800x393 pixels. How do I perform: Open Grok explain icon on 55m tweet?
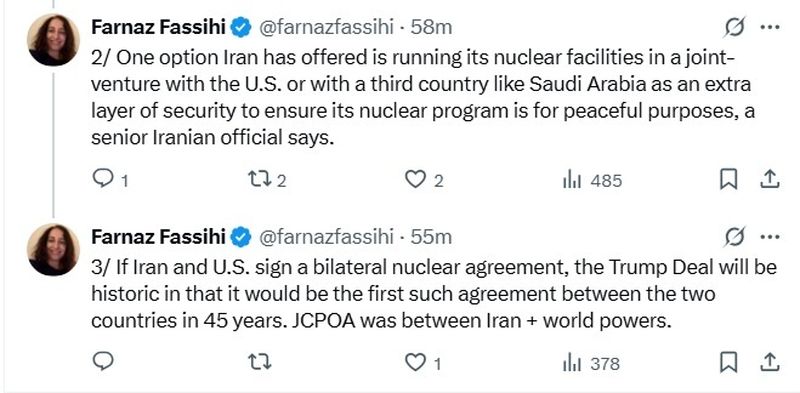click(735, 236)
